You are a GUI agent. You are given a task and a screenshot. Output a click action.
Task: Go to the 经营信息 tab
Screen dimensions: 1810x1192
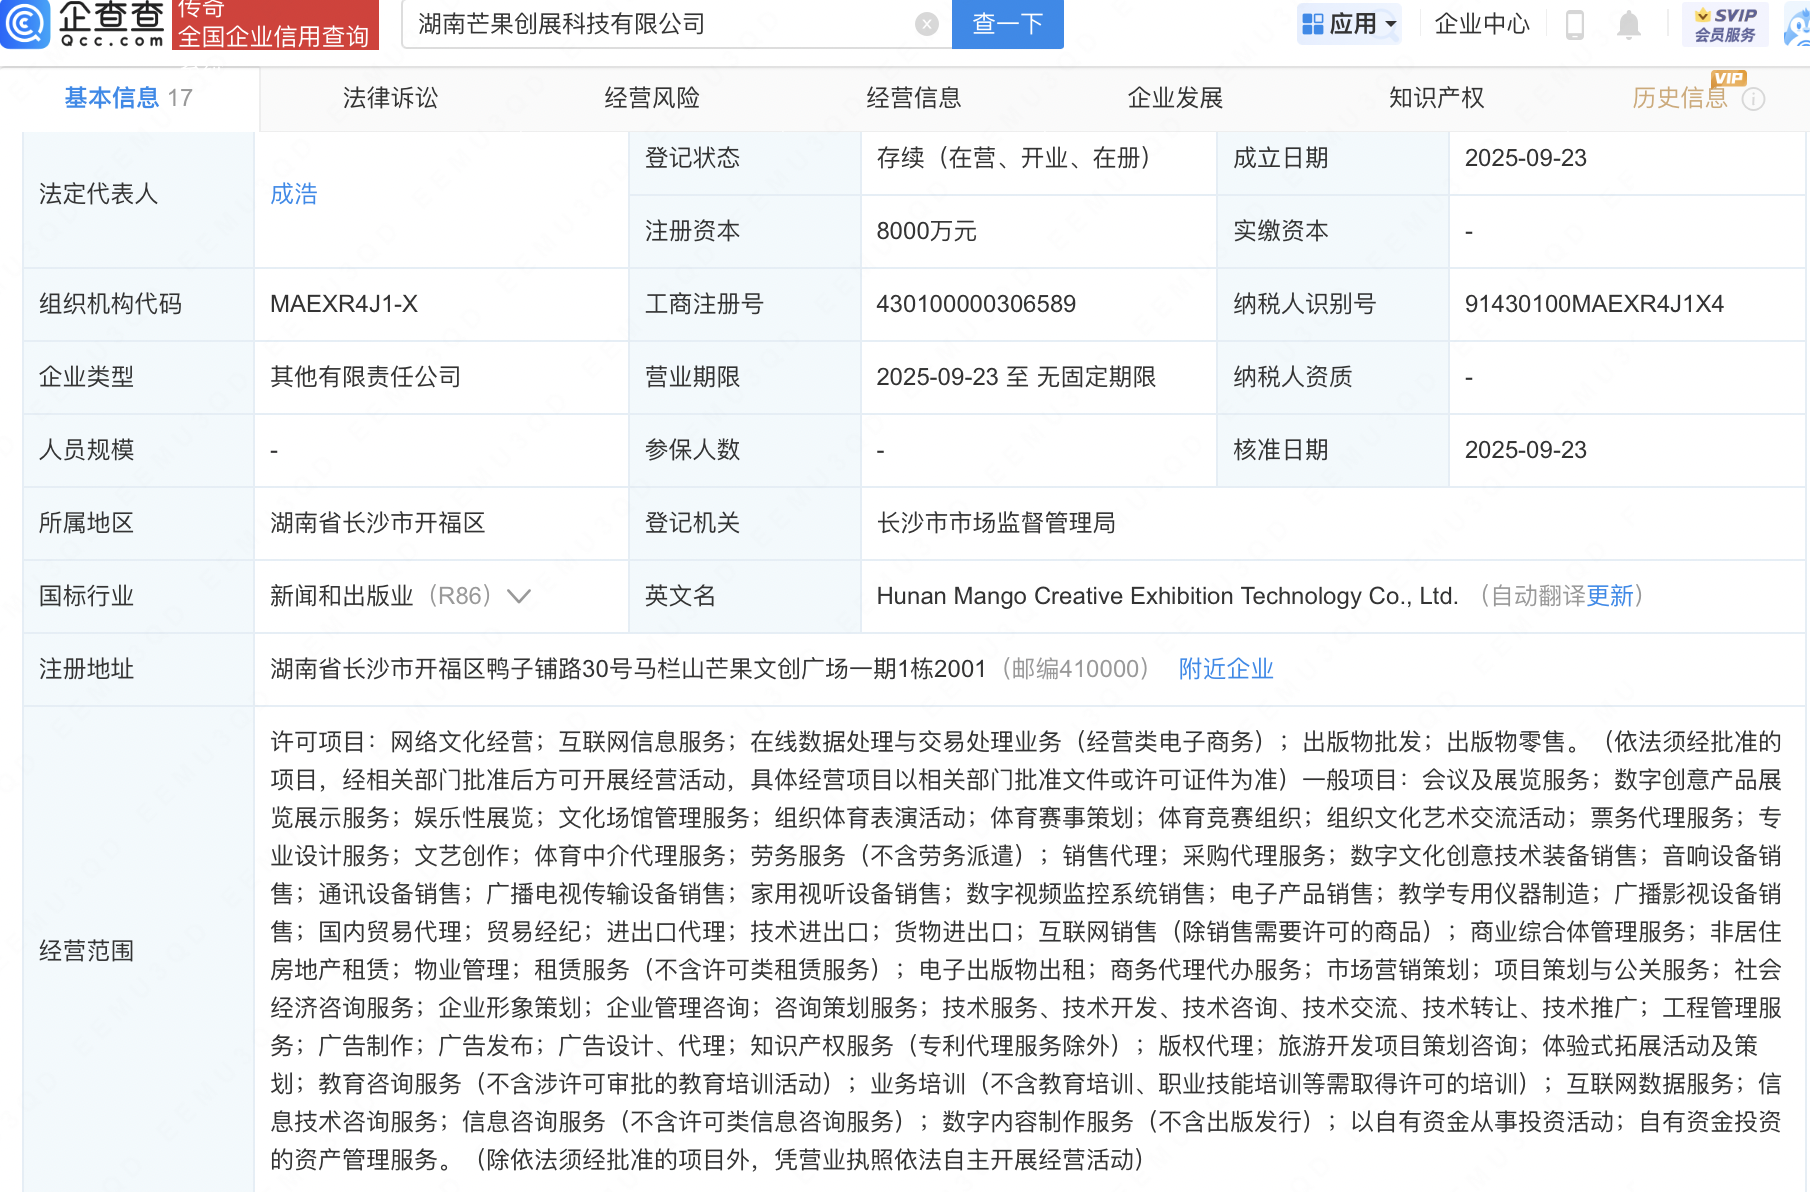pyautogui.click(x=914, y=98)
